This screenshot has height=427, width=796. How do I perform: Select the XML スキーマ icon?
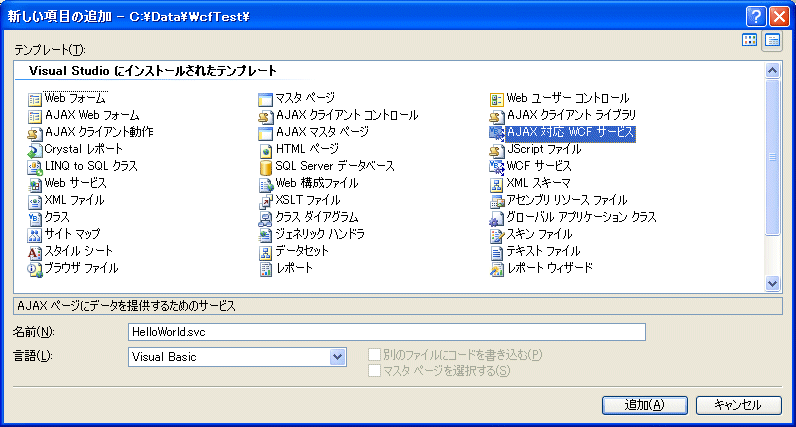pos(496,185)
